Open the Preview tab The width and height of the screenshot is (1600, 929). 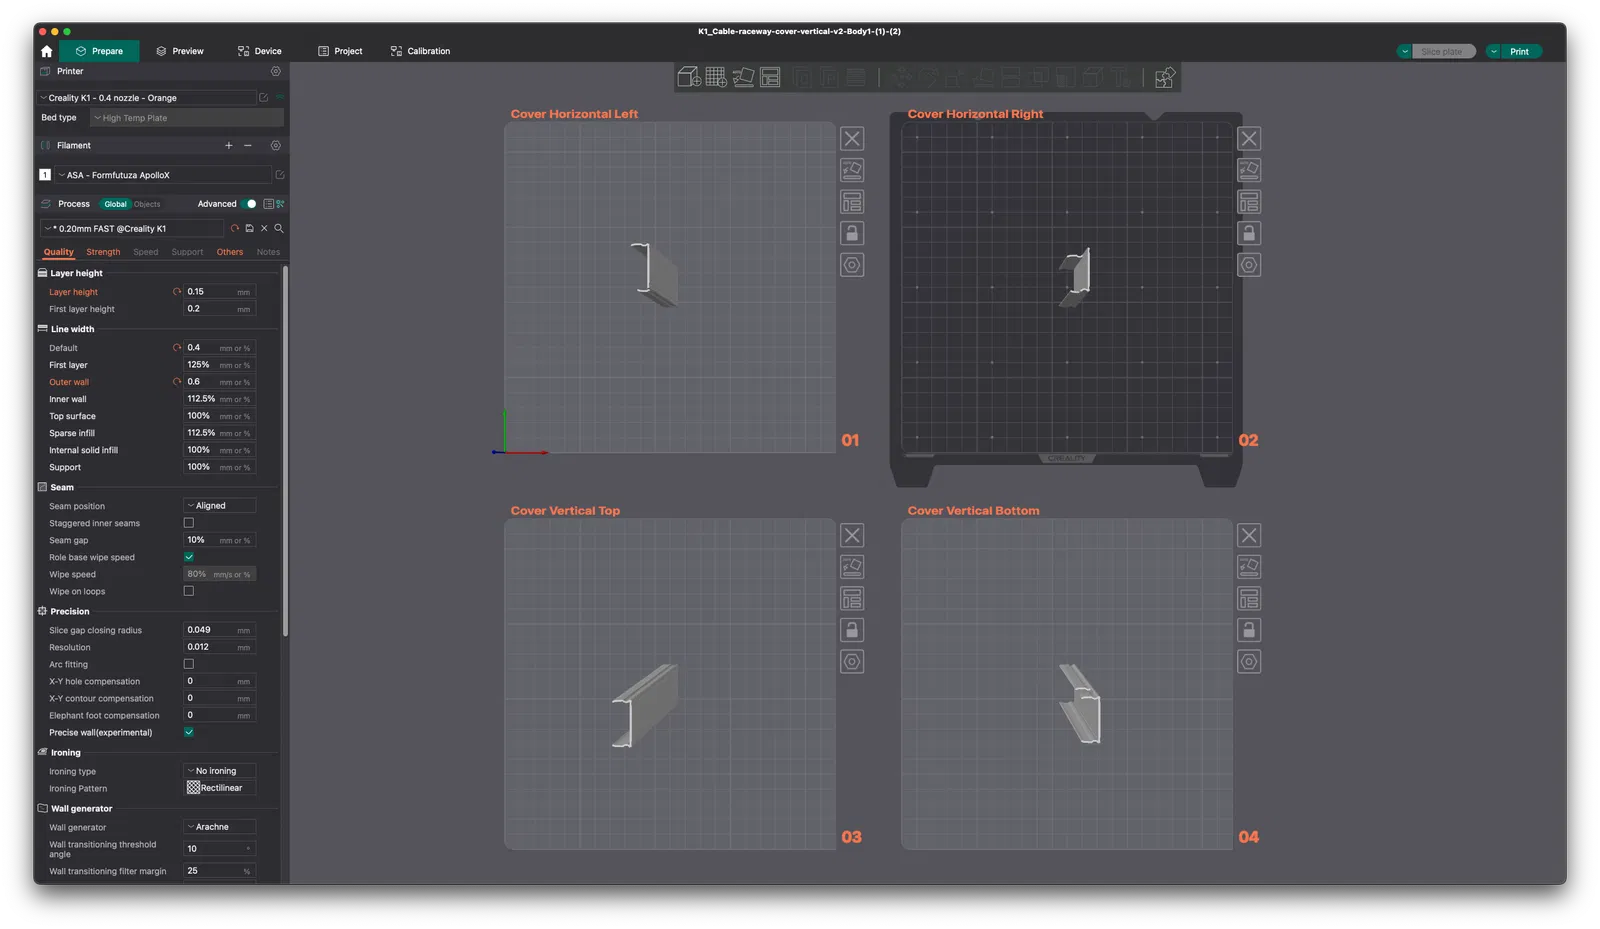(180, 51)
